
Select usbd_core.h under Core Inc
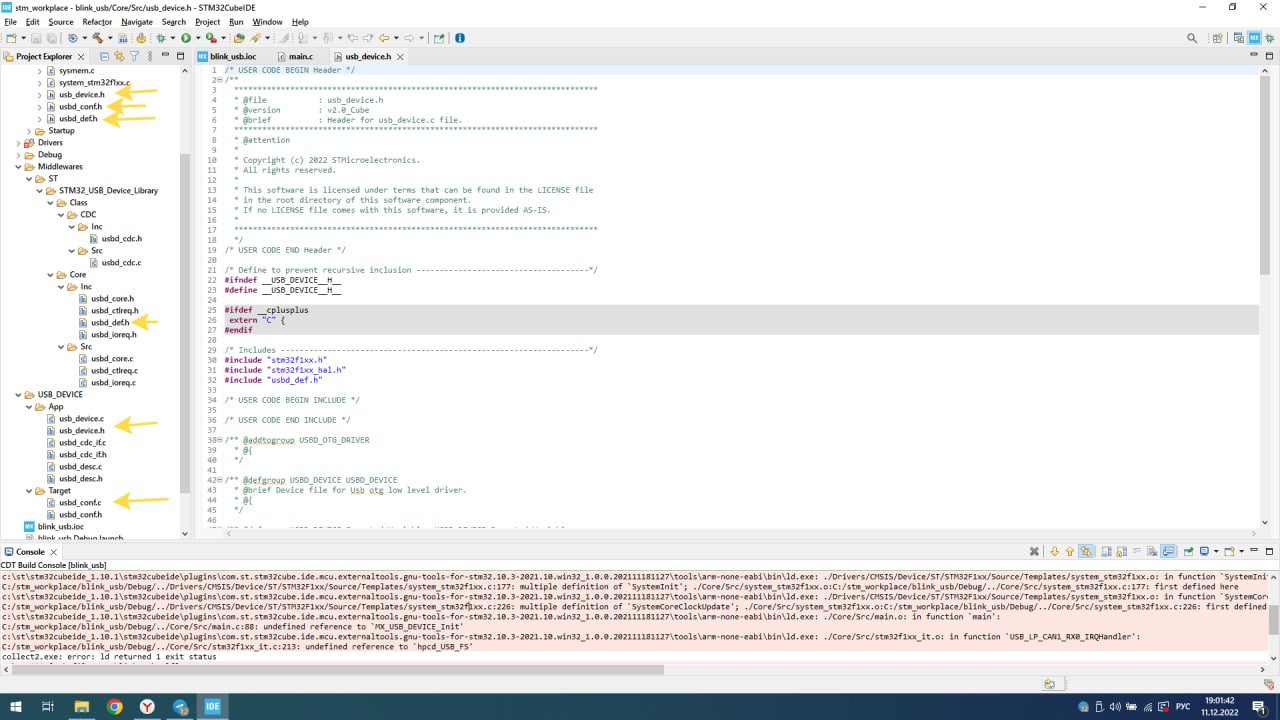(x=112, y=299)
